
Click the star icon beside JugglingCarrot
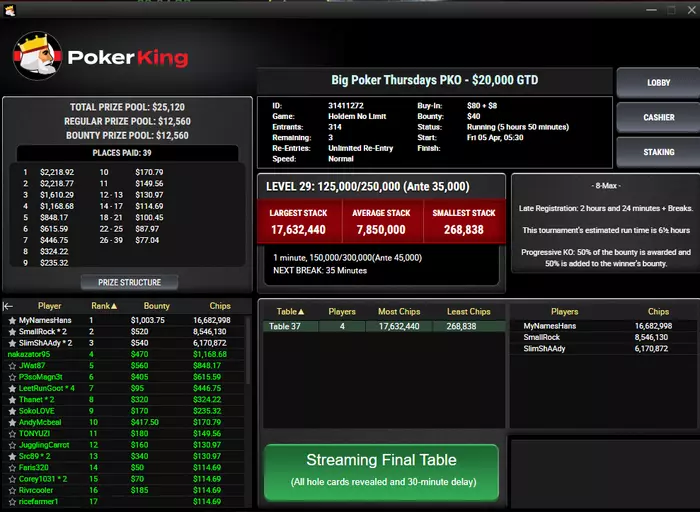tap(12, 445)
